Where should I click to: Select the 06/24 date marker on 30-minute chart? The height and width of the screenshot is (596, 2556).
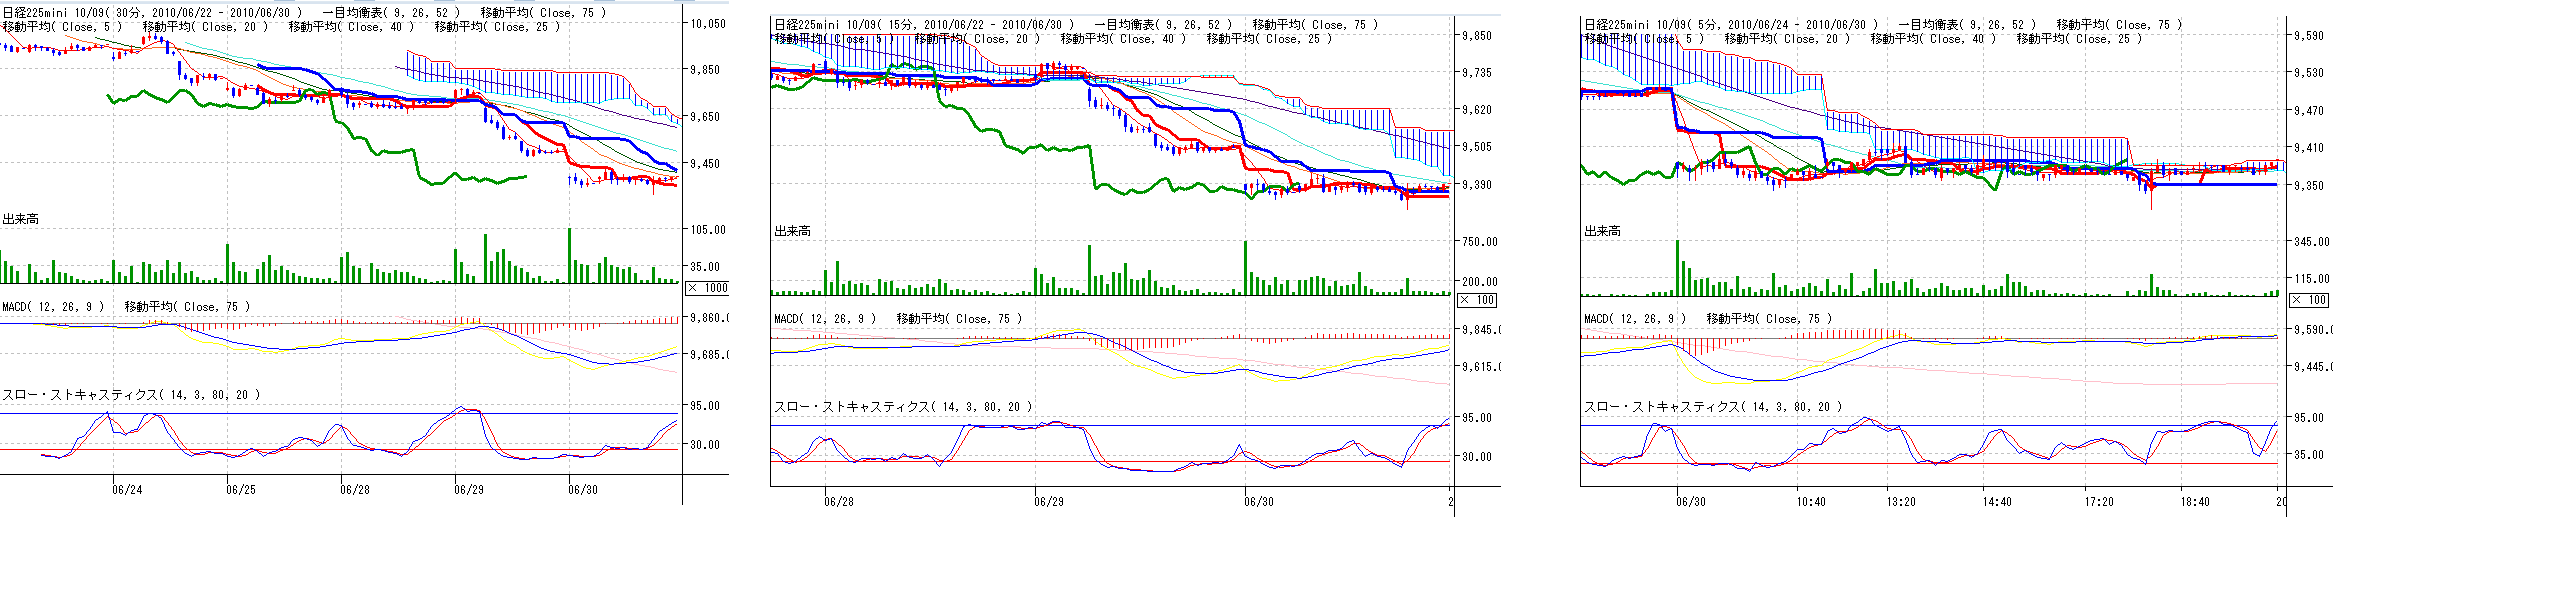127,490
